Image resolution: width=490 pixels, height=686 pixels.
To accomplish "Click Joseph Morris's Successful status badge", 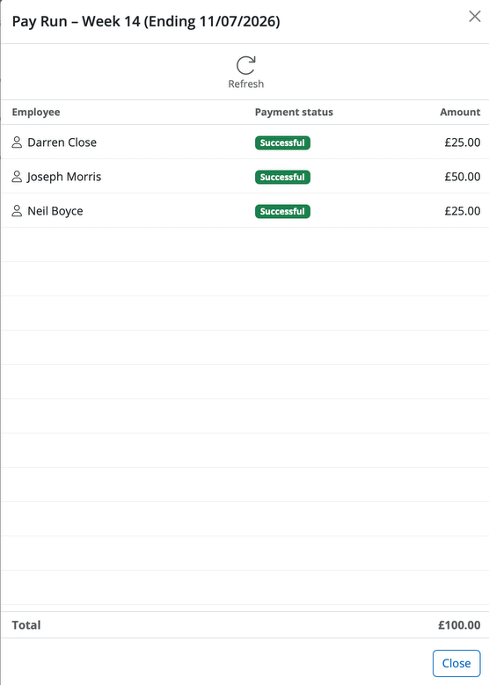I will click(283, 177).
